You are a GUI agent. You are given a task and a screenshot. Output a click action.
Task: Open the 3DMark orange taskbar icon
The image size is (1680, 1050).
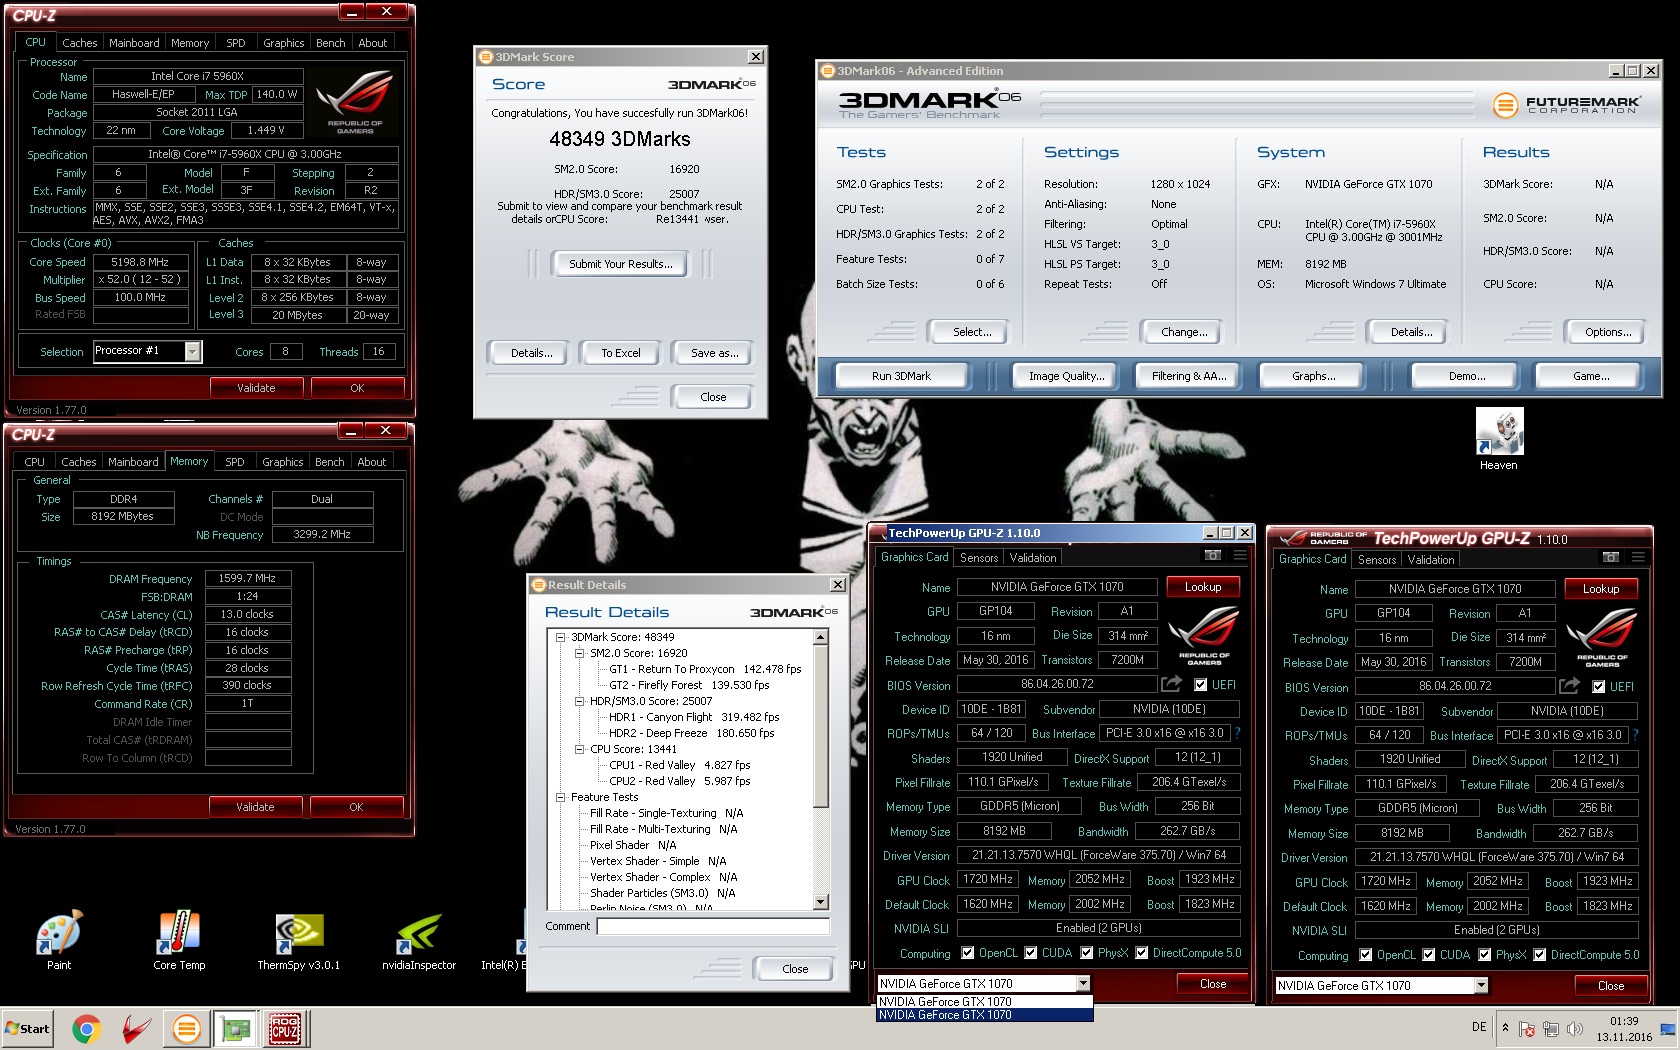(x=186, y=1028)
